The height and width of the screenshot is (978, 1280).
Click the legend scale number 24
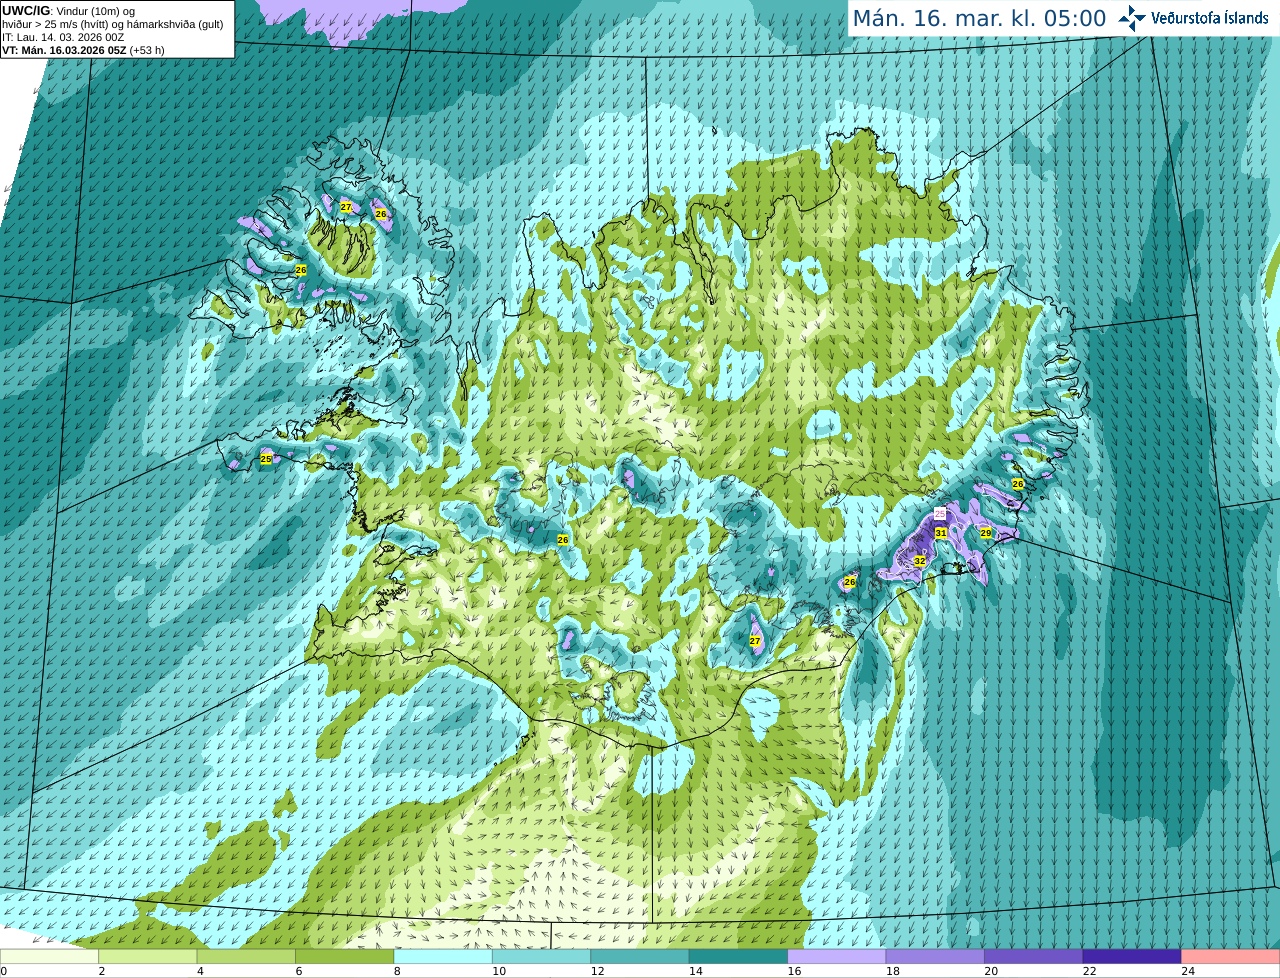click(x=1188, y=971)
